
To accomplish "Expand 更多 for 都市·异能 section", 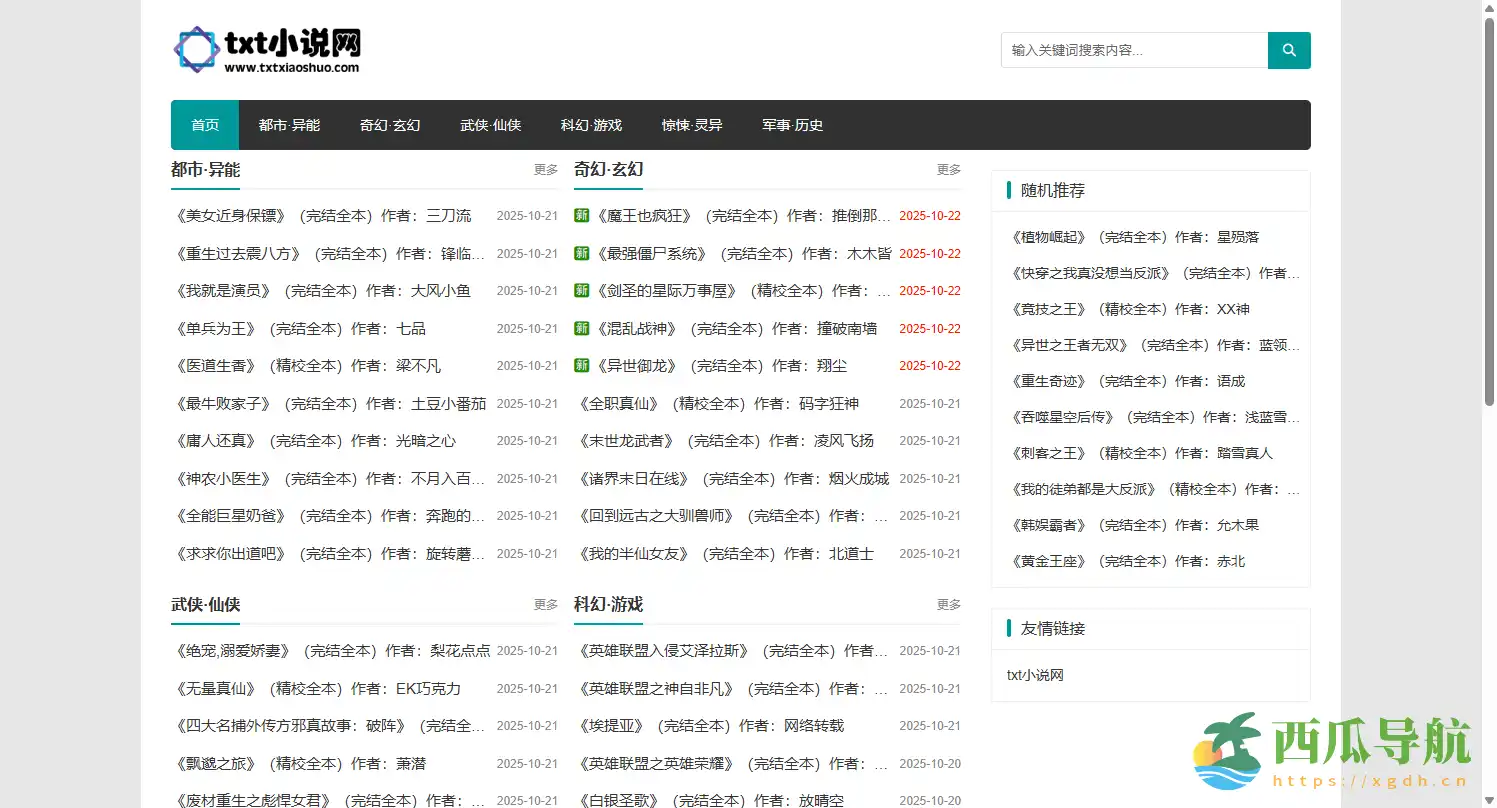I will pyautogui.click(x=545, y=170).
